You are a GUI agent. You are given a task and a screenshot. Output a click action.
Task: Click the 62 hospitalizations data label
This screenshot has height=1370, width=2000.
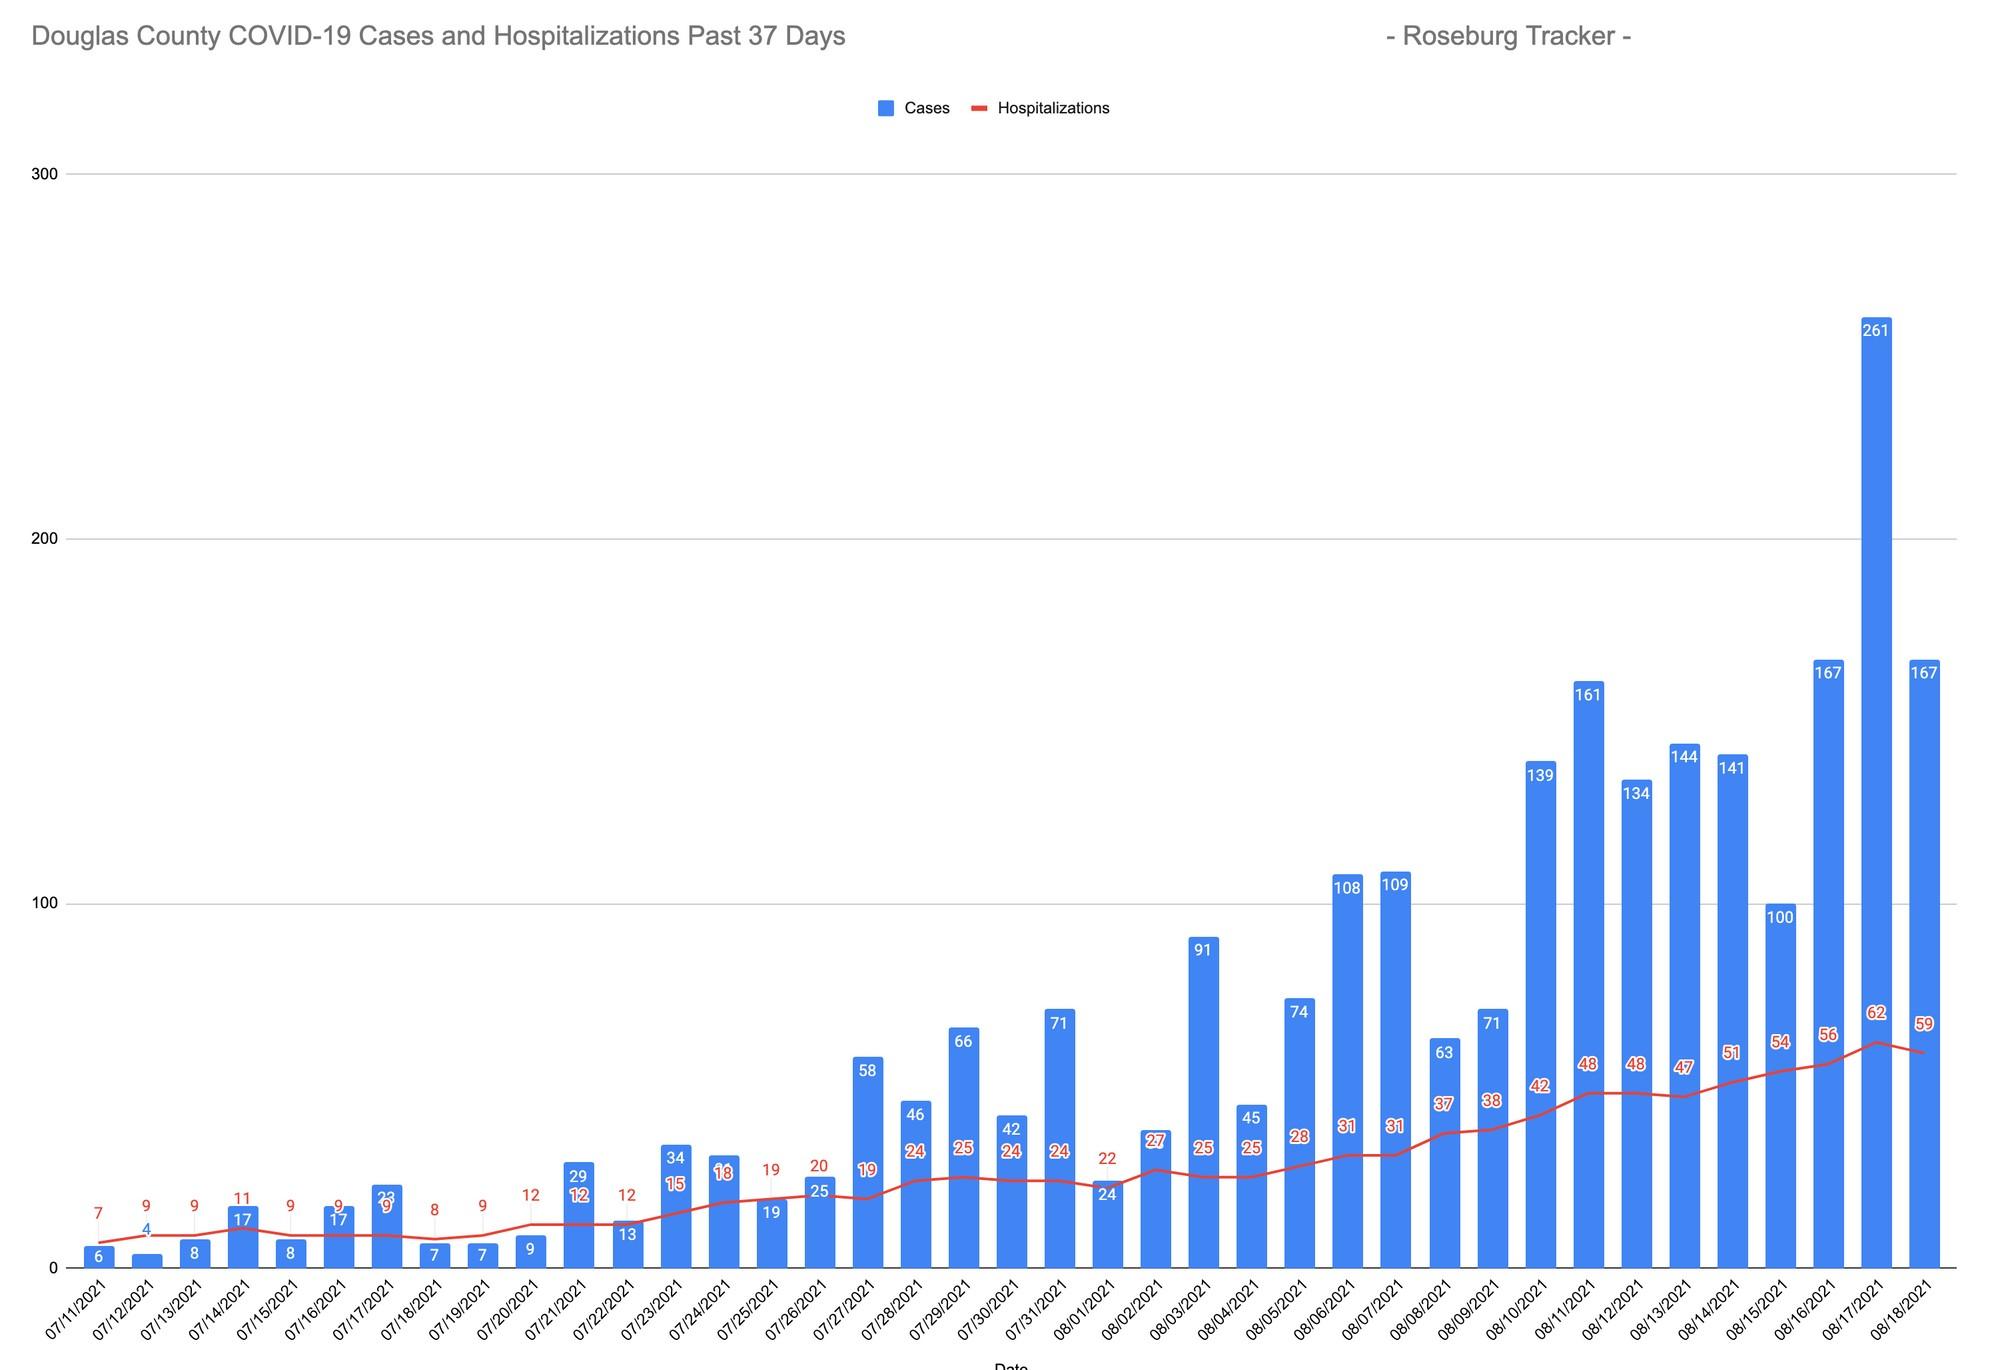pyautogui.click(x=1876, y=1013)
